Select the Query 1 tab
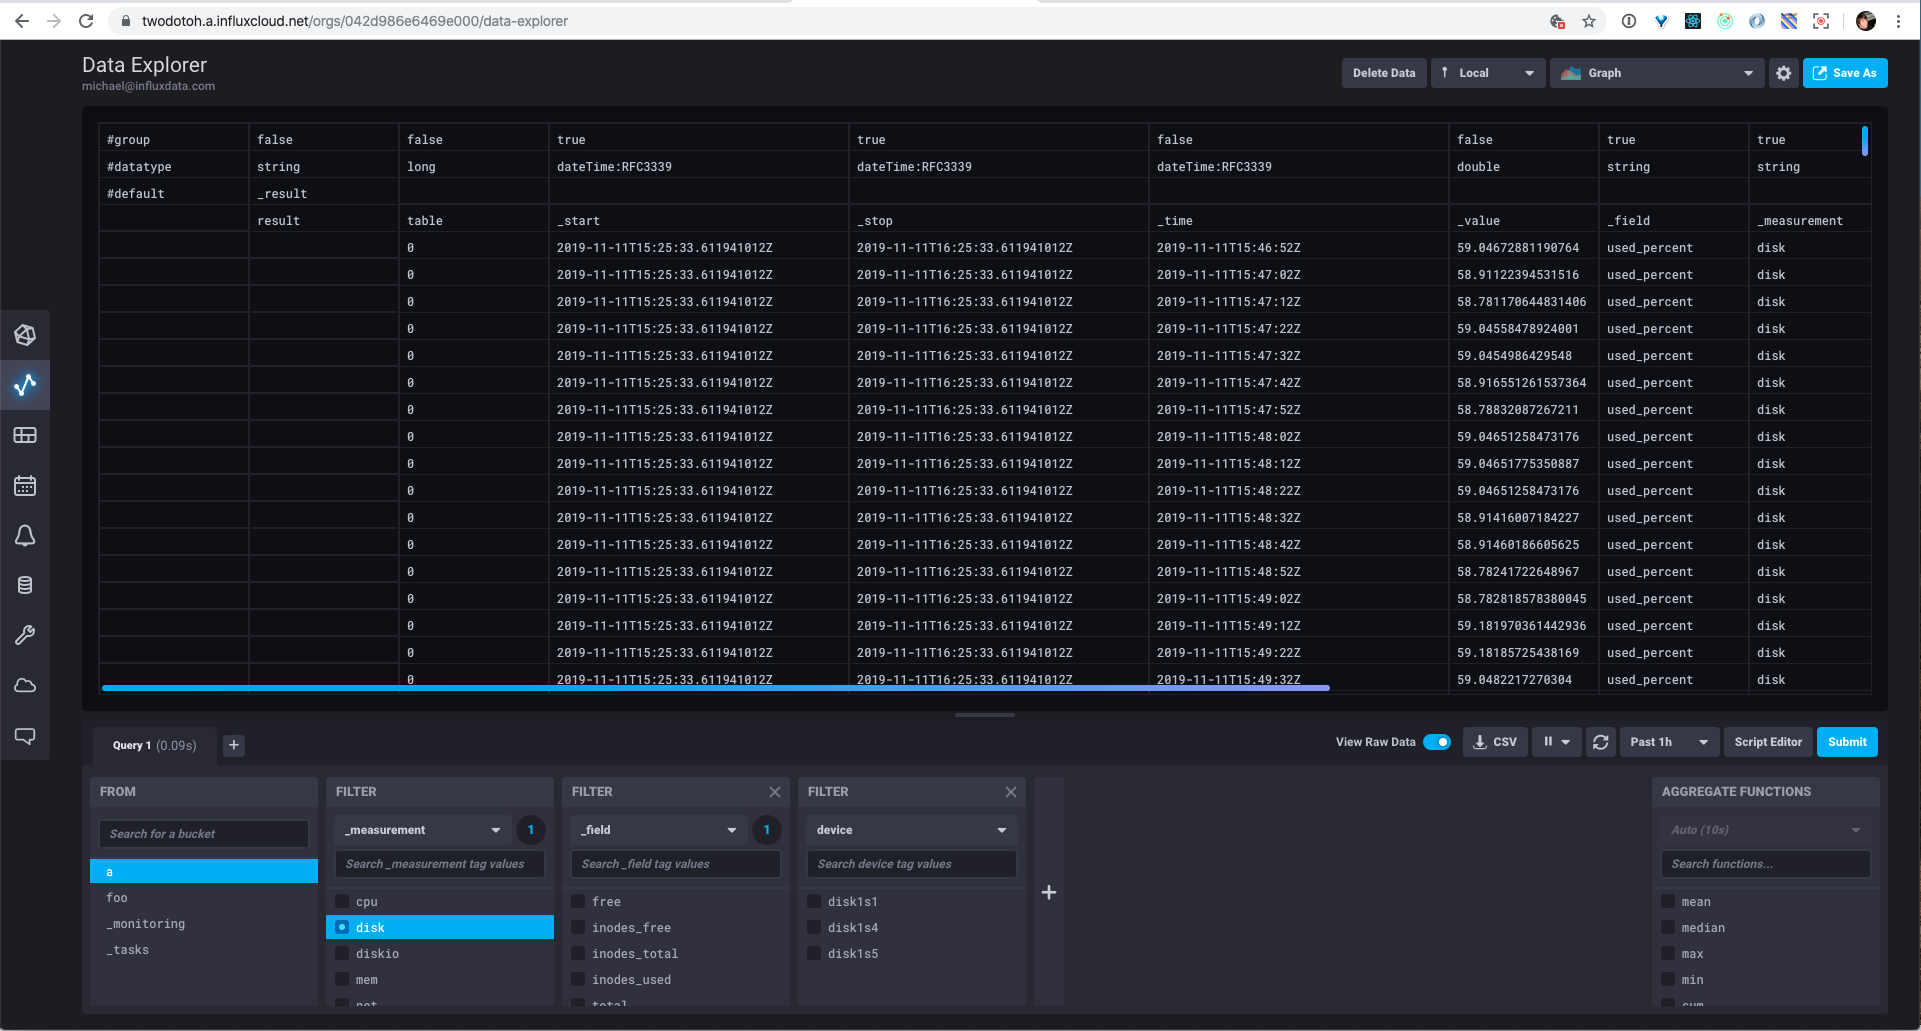 click(x=154, y=745)
